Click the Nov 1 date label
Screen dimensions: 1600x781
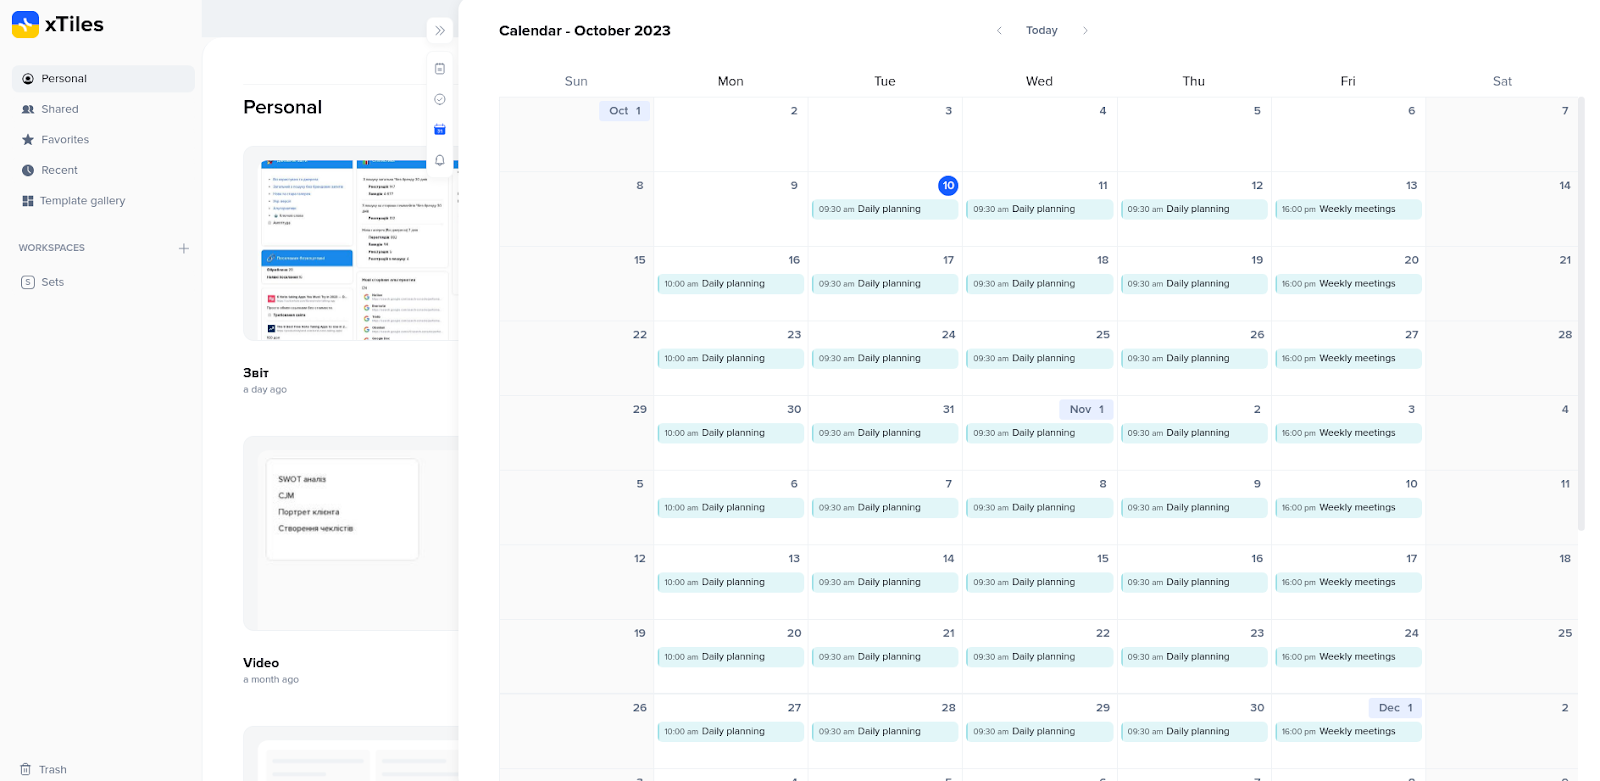[x=1086, y=409]
